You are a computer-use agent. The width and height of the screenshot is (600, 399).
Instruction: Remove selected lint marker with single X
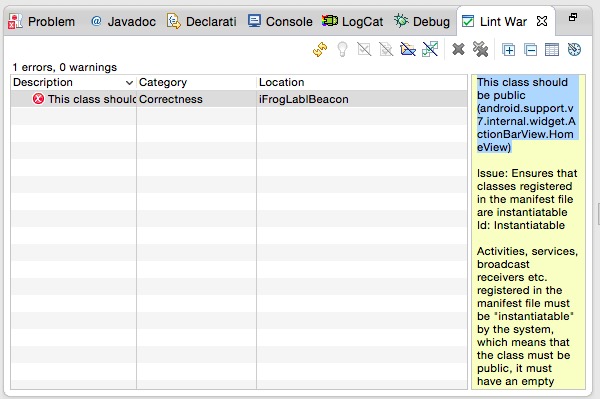[x=458, y=49]
